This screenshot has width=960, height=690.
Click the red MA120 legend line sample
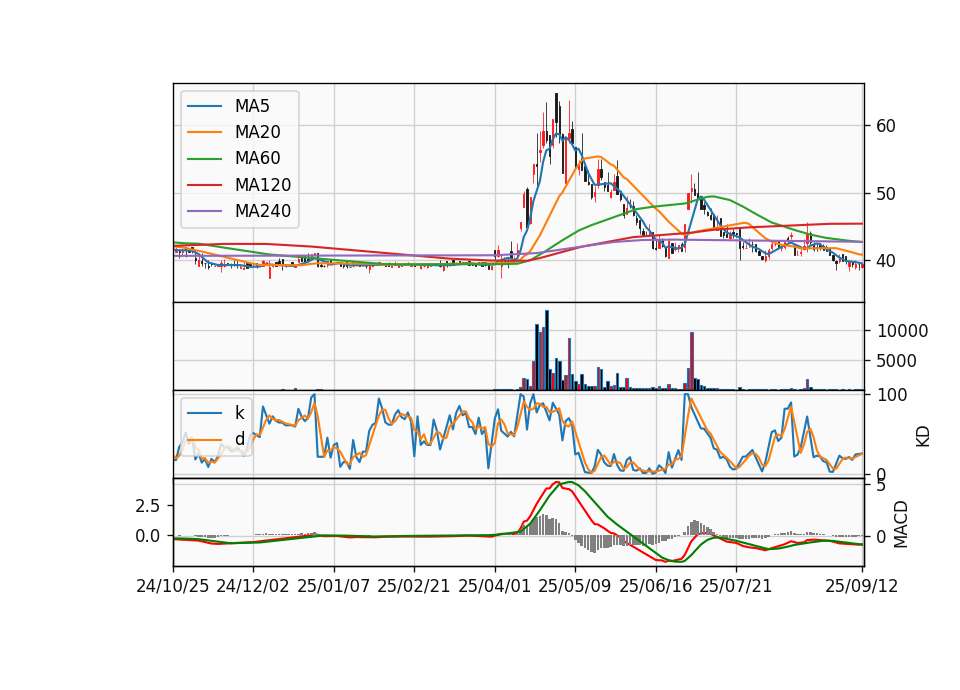click(x=204, y=185)
